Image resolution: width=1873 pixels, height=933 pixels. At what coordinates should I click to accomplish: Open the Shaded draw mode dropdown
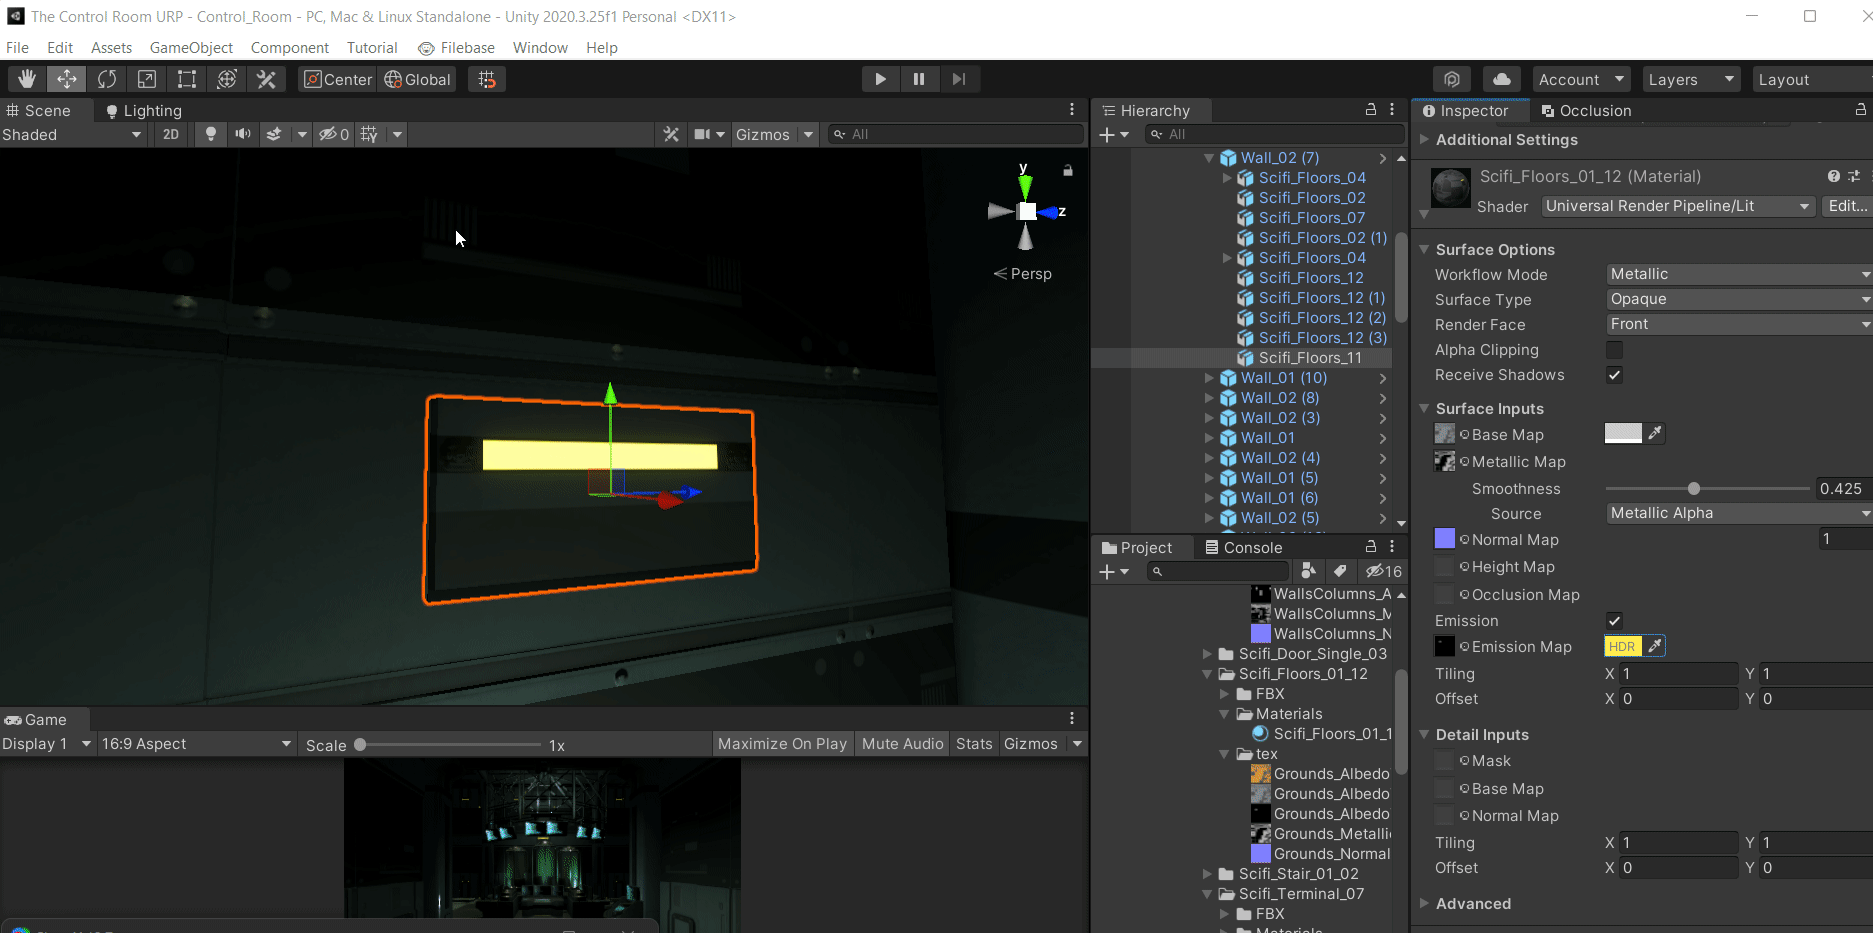70,134
